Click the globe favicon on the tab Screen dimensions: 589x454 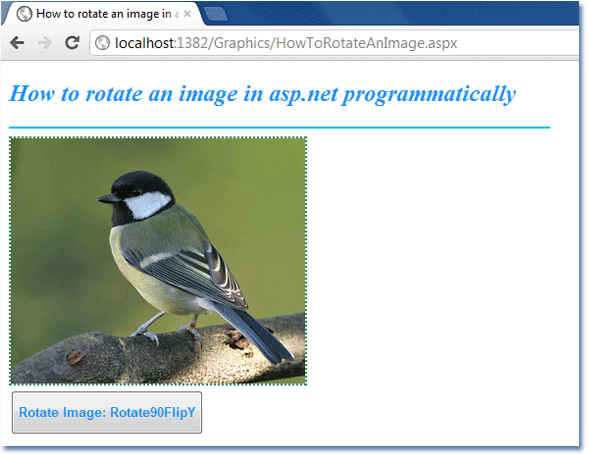(x=24, y=14)
